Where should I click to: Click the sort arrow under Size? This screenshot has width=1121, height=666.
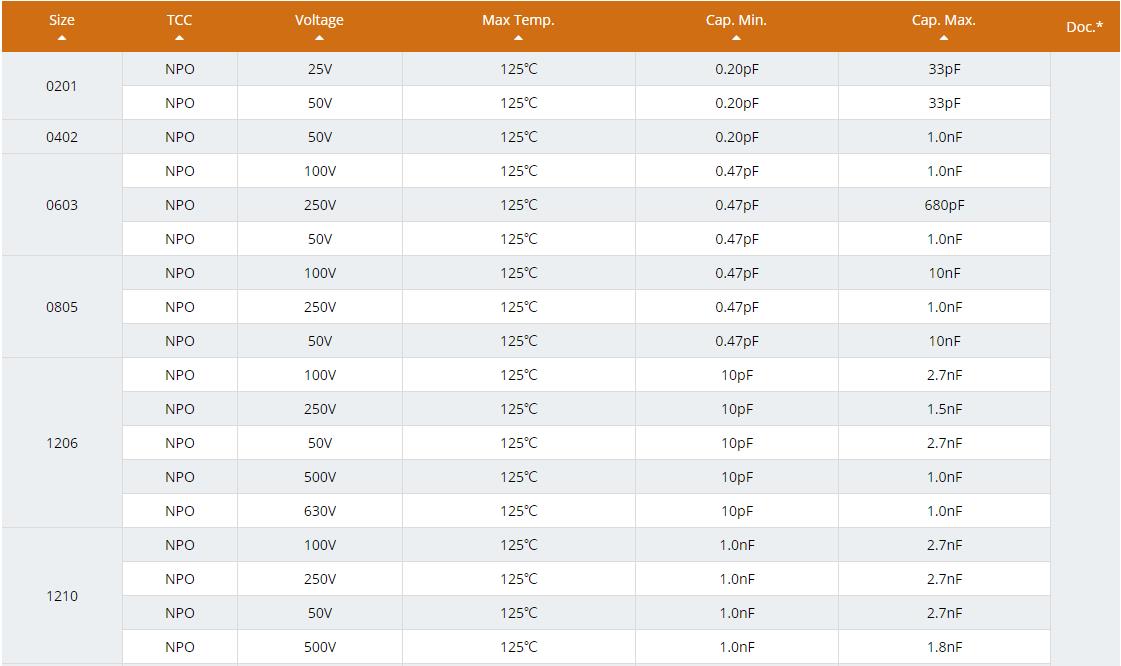pos(62,39)
